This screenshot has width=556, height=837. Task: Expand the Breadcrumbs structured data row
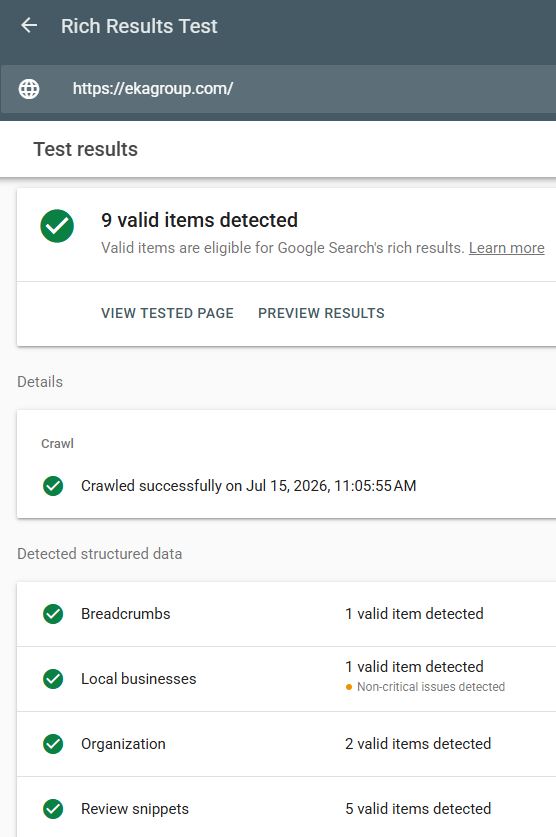[287, 614]
